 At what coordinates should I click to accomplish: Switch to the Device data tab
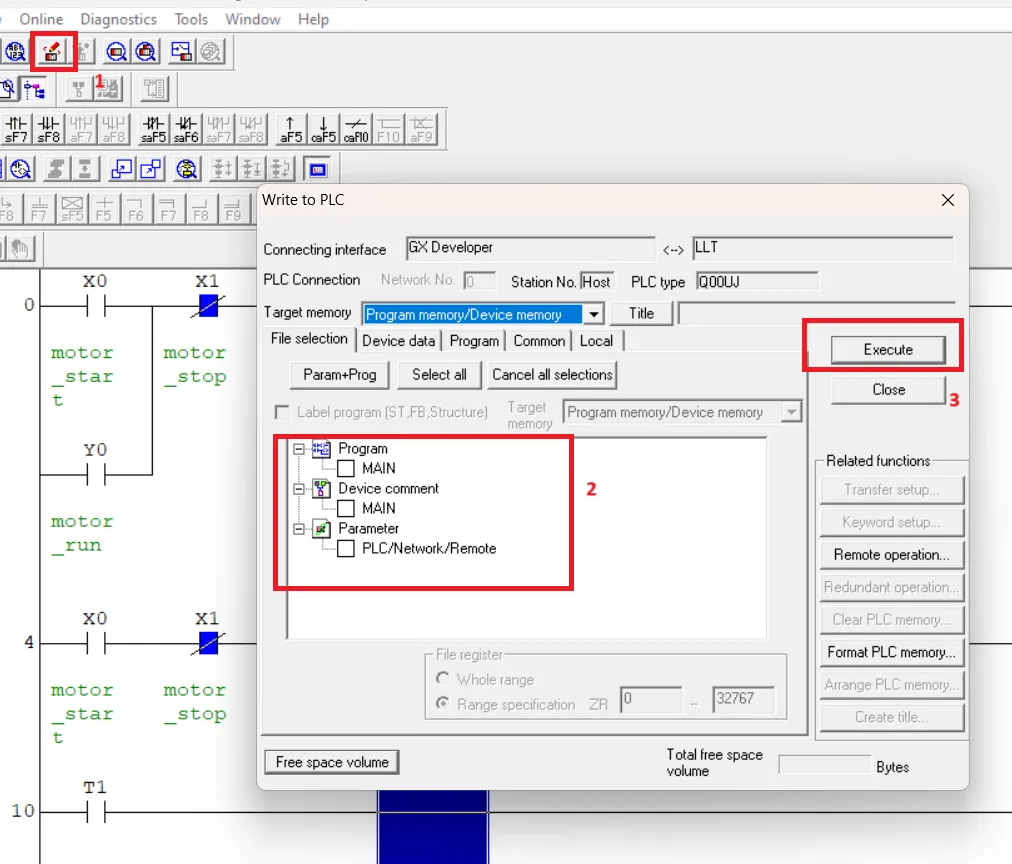tap(399, 340)
